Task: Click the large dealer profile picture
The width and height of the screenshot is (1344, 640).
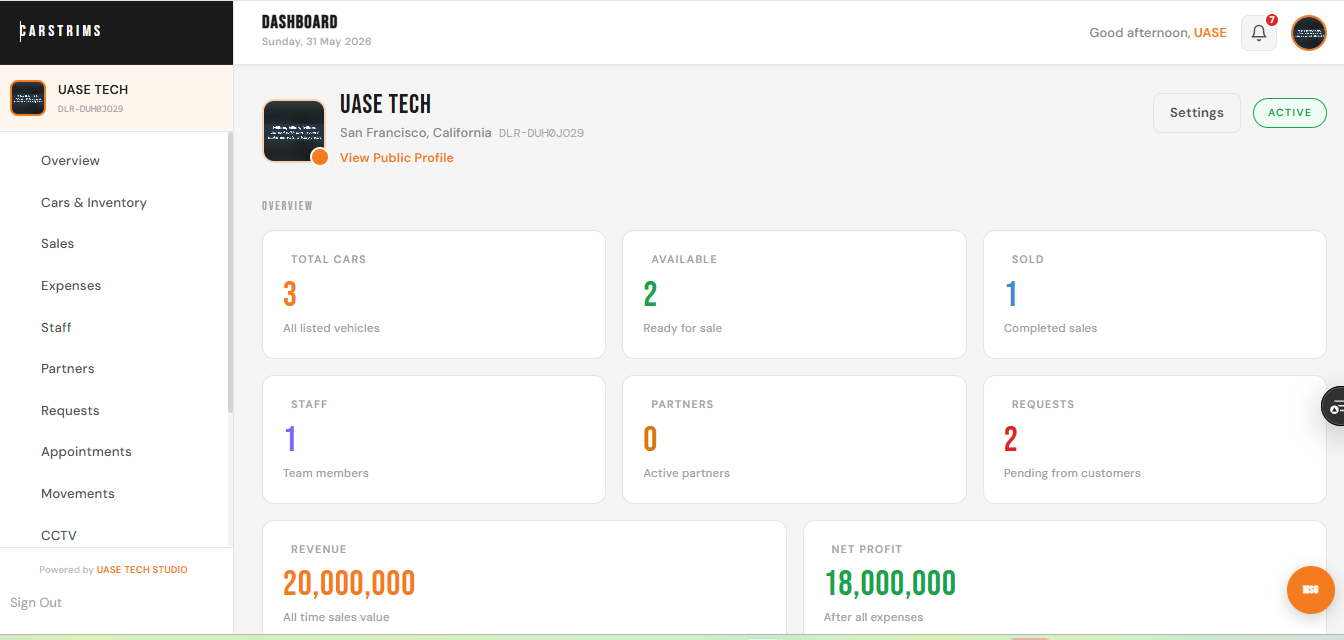Action: pos(294,131)
